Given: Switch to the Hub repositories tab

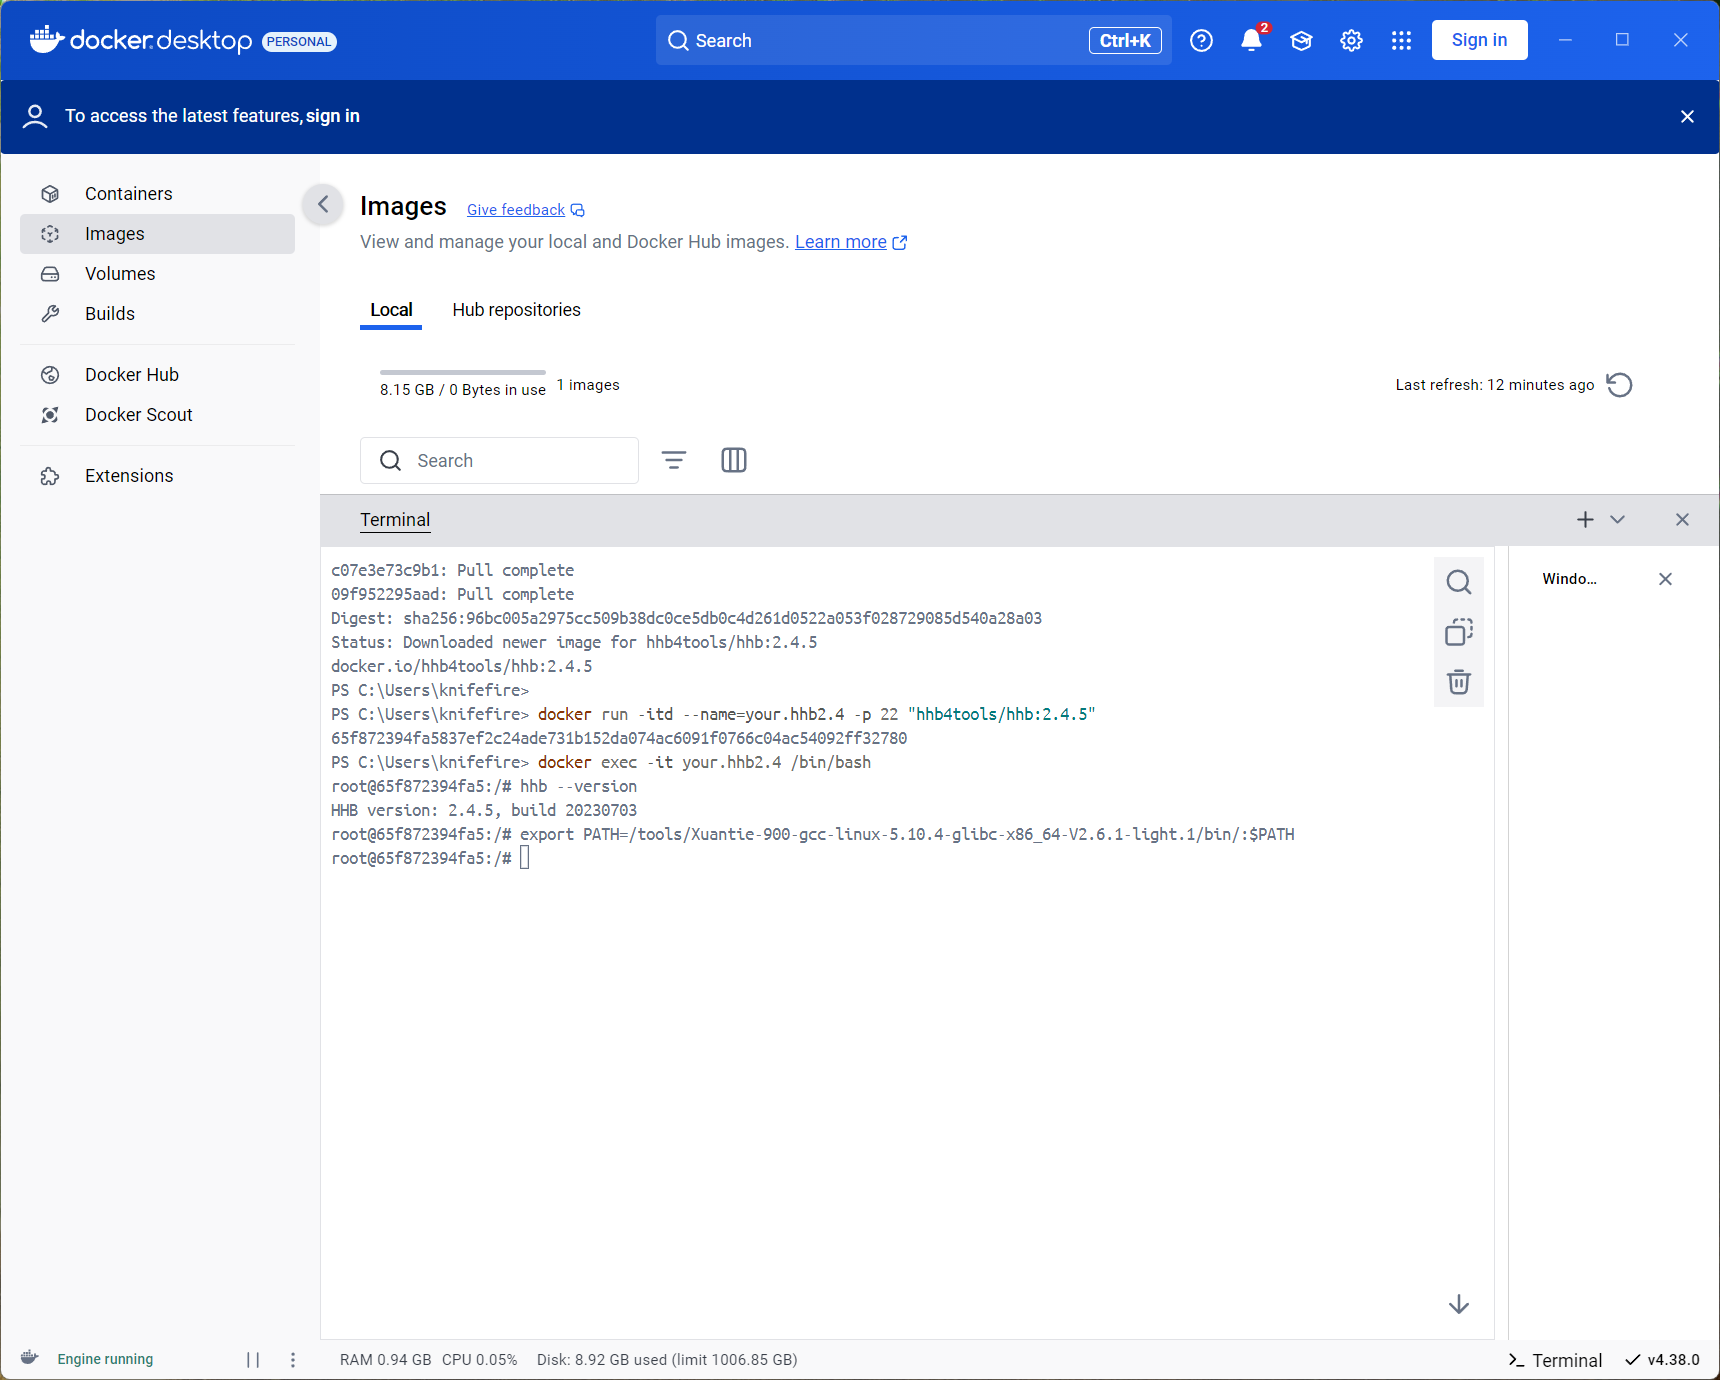Looking at the screenshot, I should 516,310.
